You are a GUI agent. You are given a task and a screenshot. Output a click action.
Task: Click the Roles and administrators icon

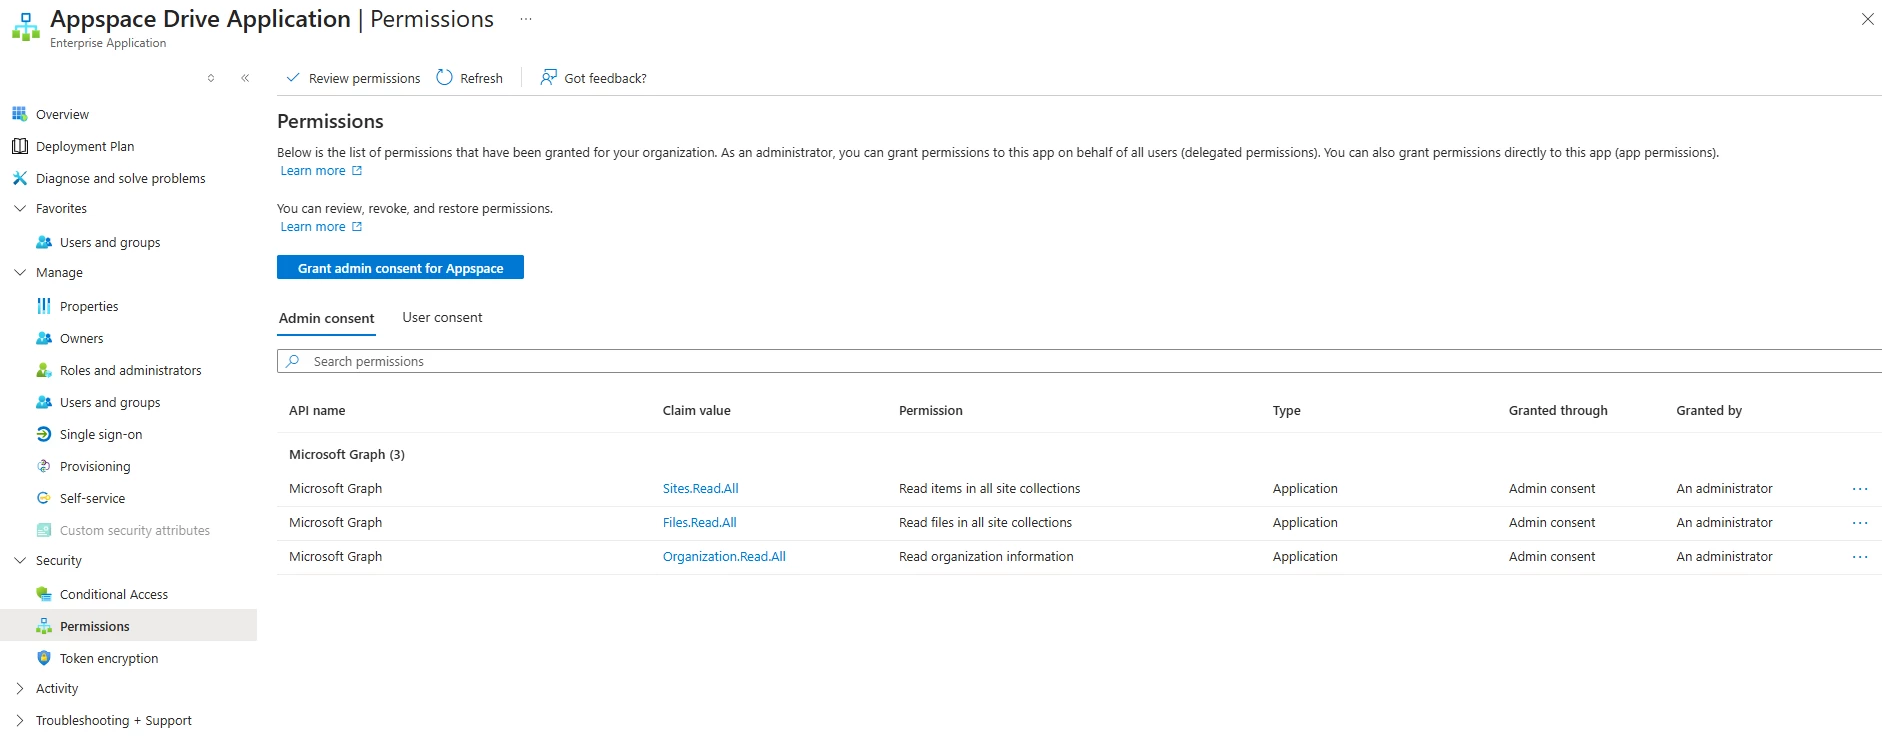tap(44, 370)
